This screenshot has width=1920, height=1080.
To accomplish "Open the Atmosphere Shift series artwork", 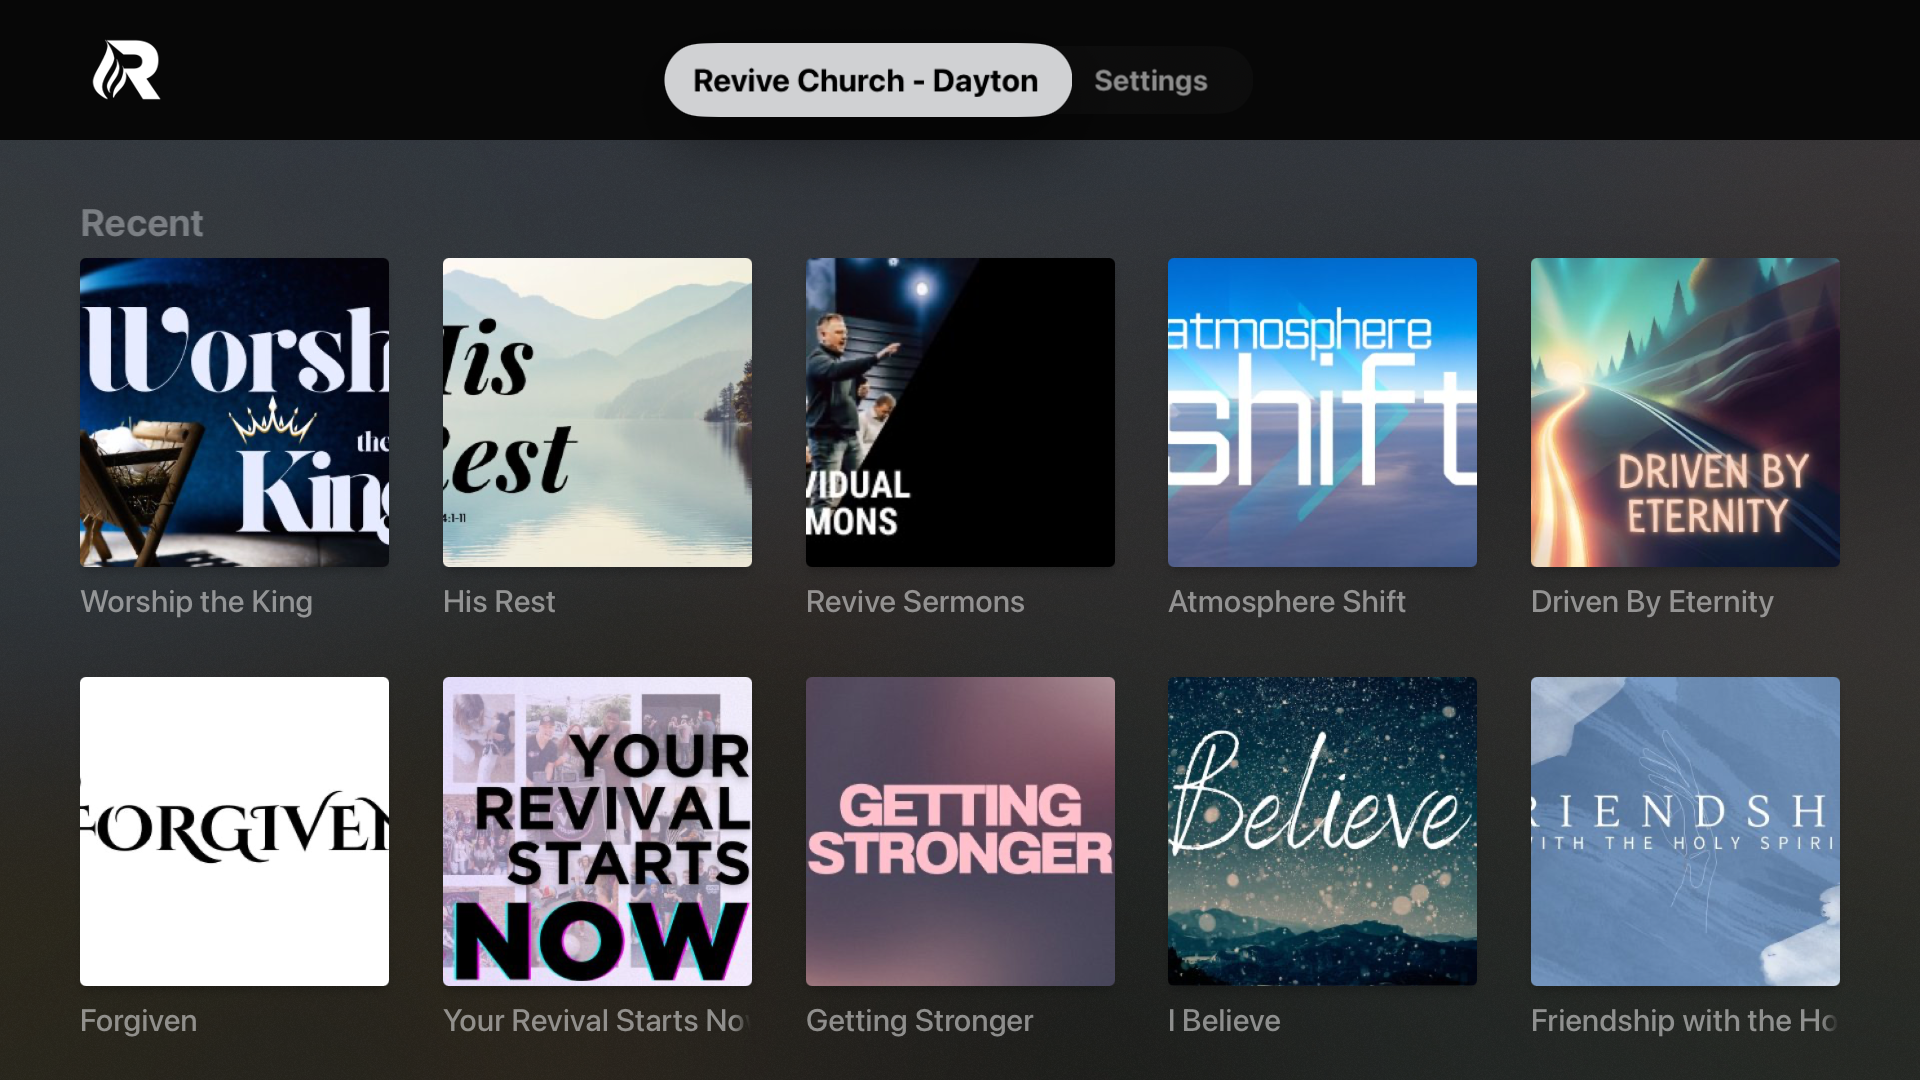I will pos(1322,412).
